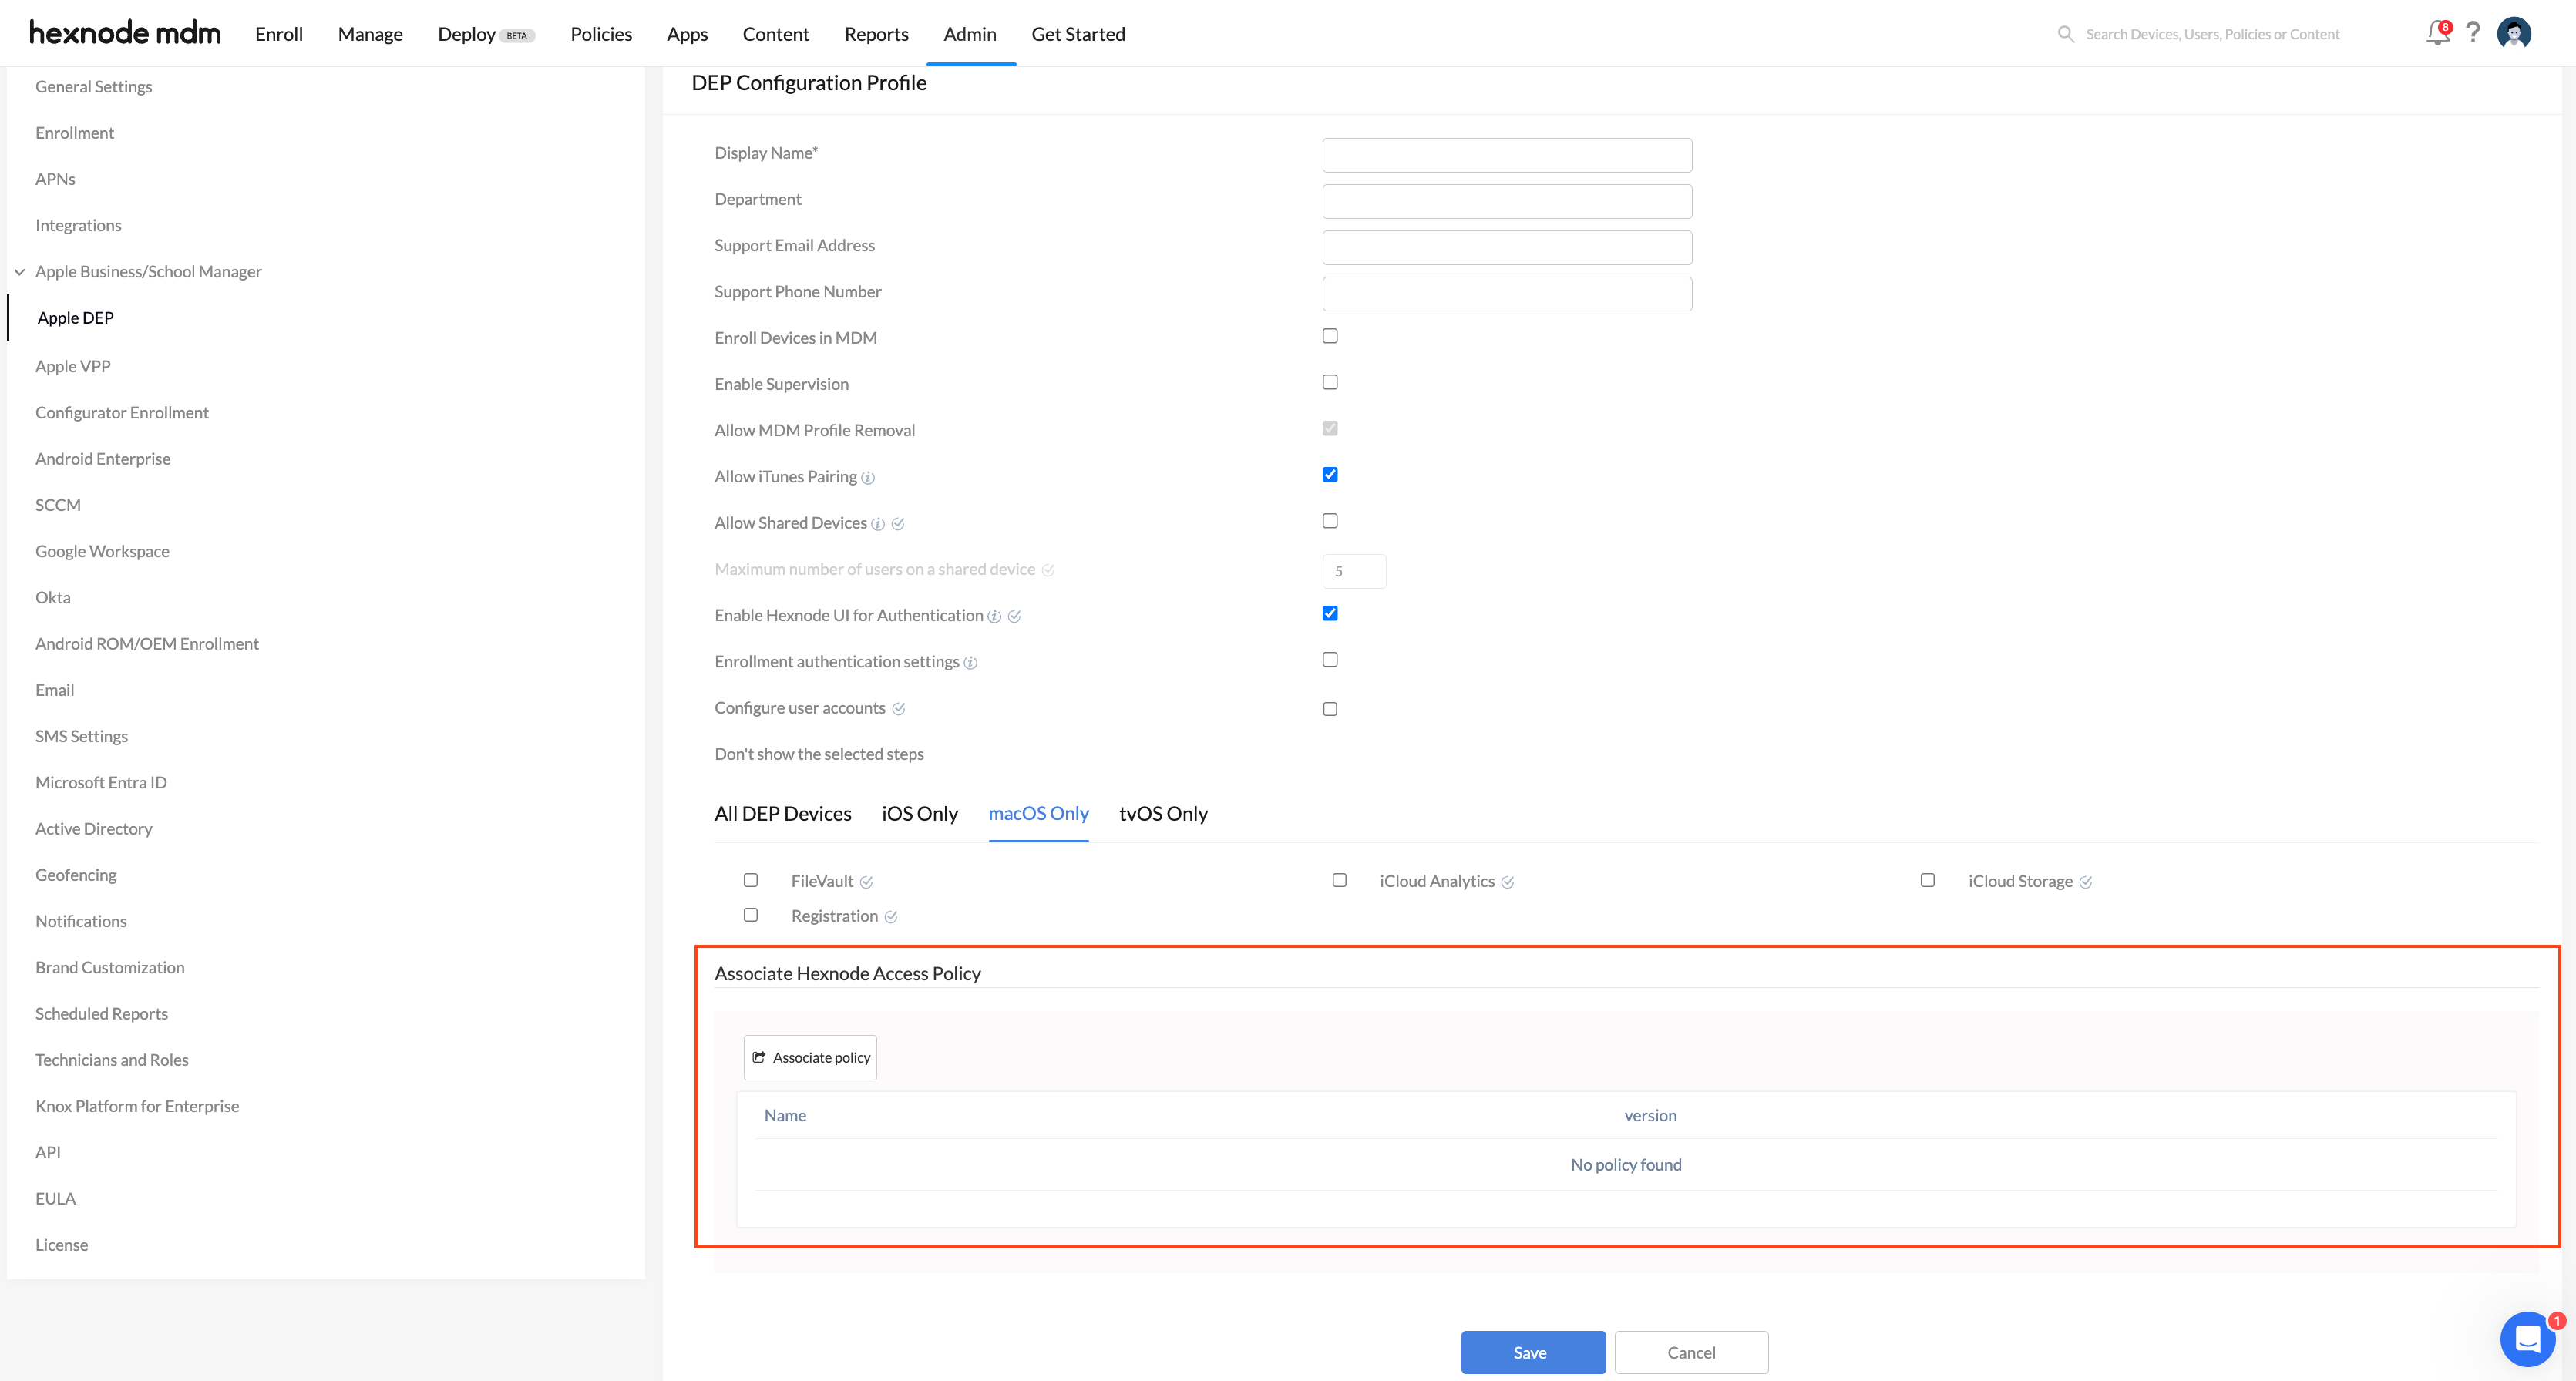Open the Deploy beta menu
This screenshot has width=2576, height=1381.
(x=486, y=34)
